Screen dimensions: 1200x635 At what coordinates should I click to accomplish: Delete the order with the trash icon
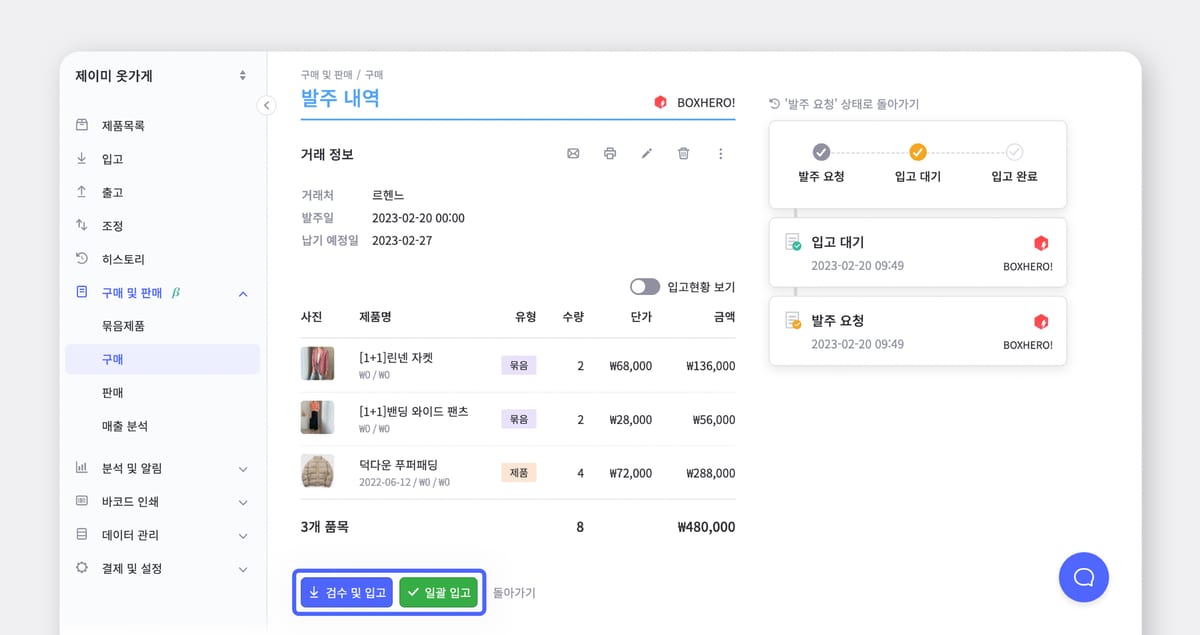click(x=683, y=153)
